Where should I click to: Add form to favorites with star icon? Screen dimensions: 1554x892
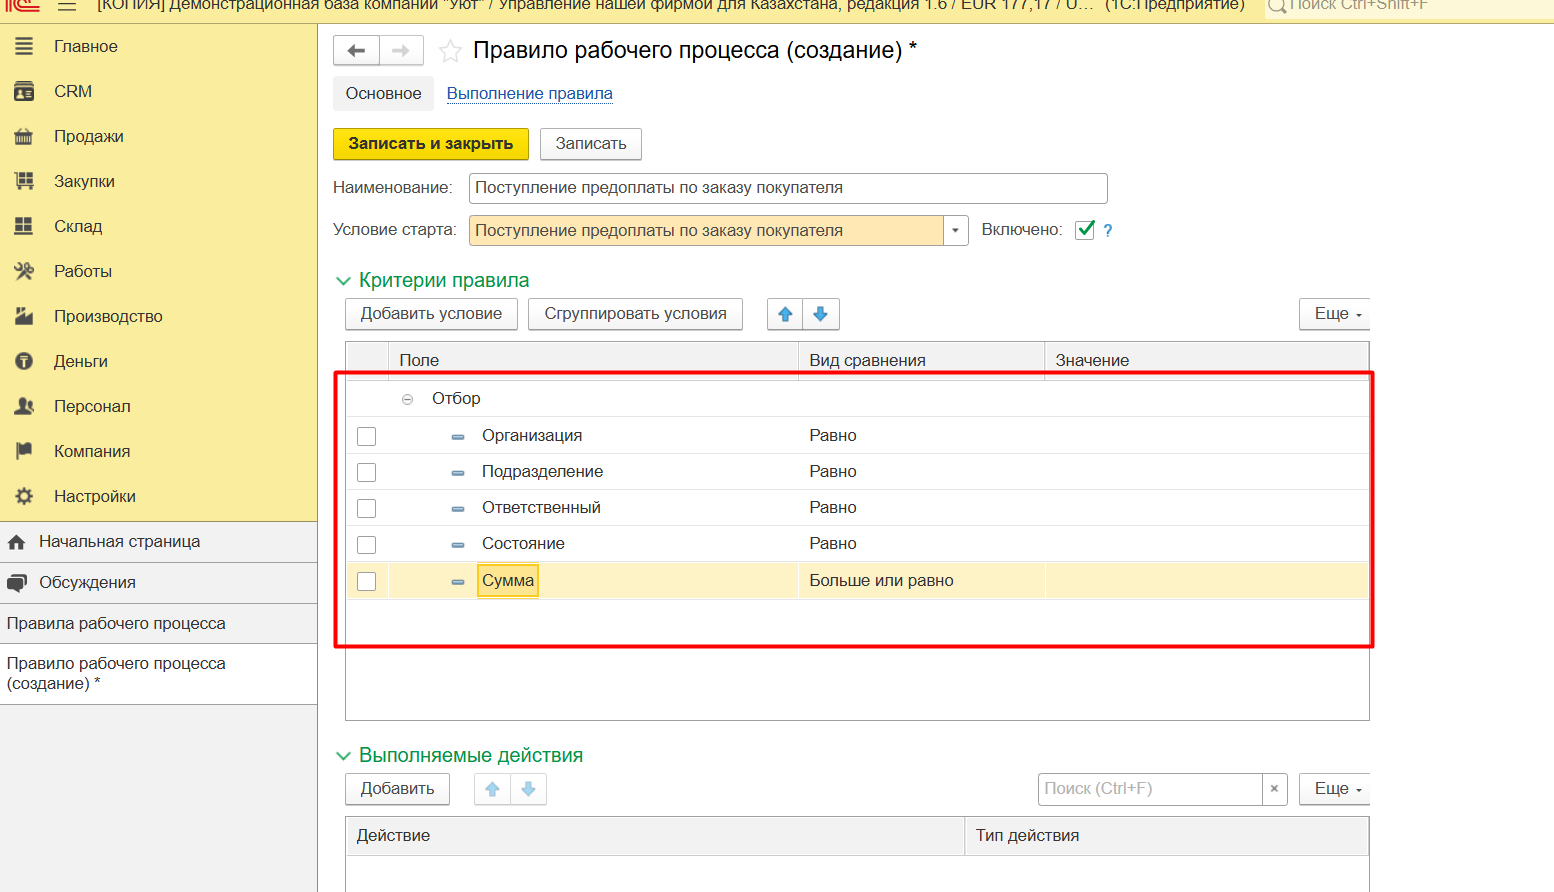tap(451, 51)
